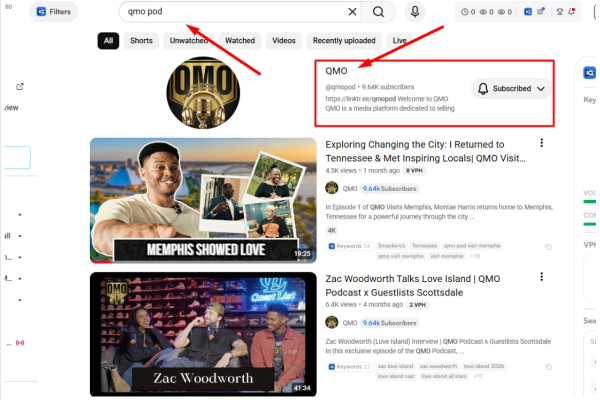The image size is (600, 400).
Task: Open the Exploring Changing the City video title
Action: pyautogui.click(x=425, y=151)
